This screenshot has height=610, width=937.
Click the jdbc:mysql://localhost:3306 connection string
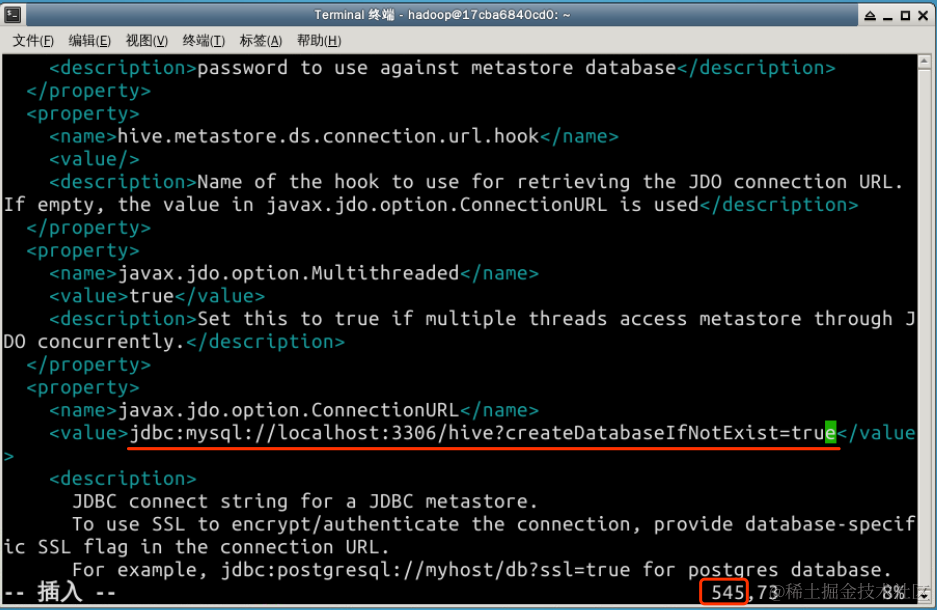pyautogui.click(x=482, y=433)
